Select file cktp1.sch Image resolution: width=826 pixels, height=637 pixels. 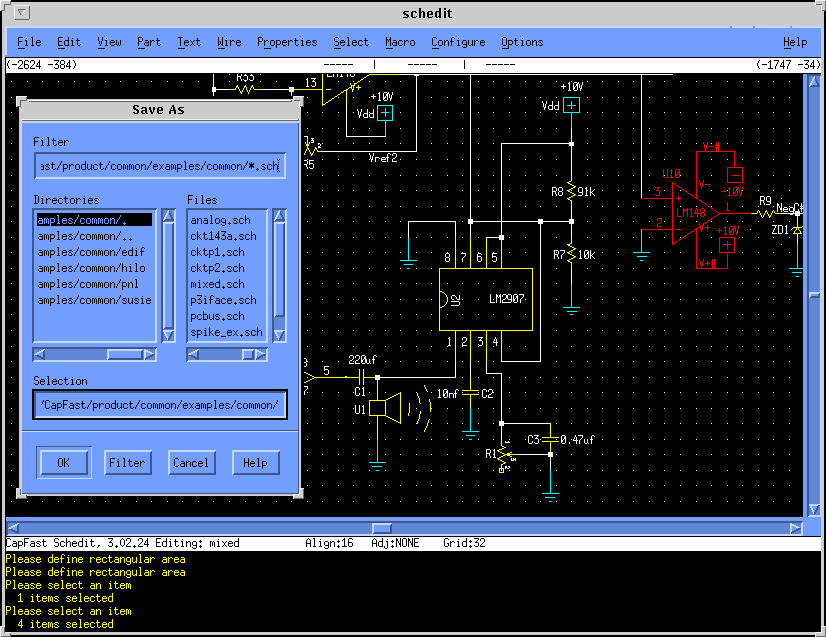coord(227,252)
